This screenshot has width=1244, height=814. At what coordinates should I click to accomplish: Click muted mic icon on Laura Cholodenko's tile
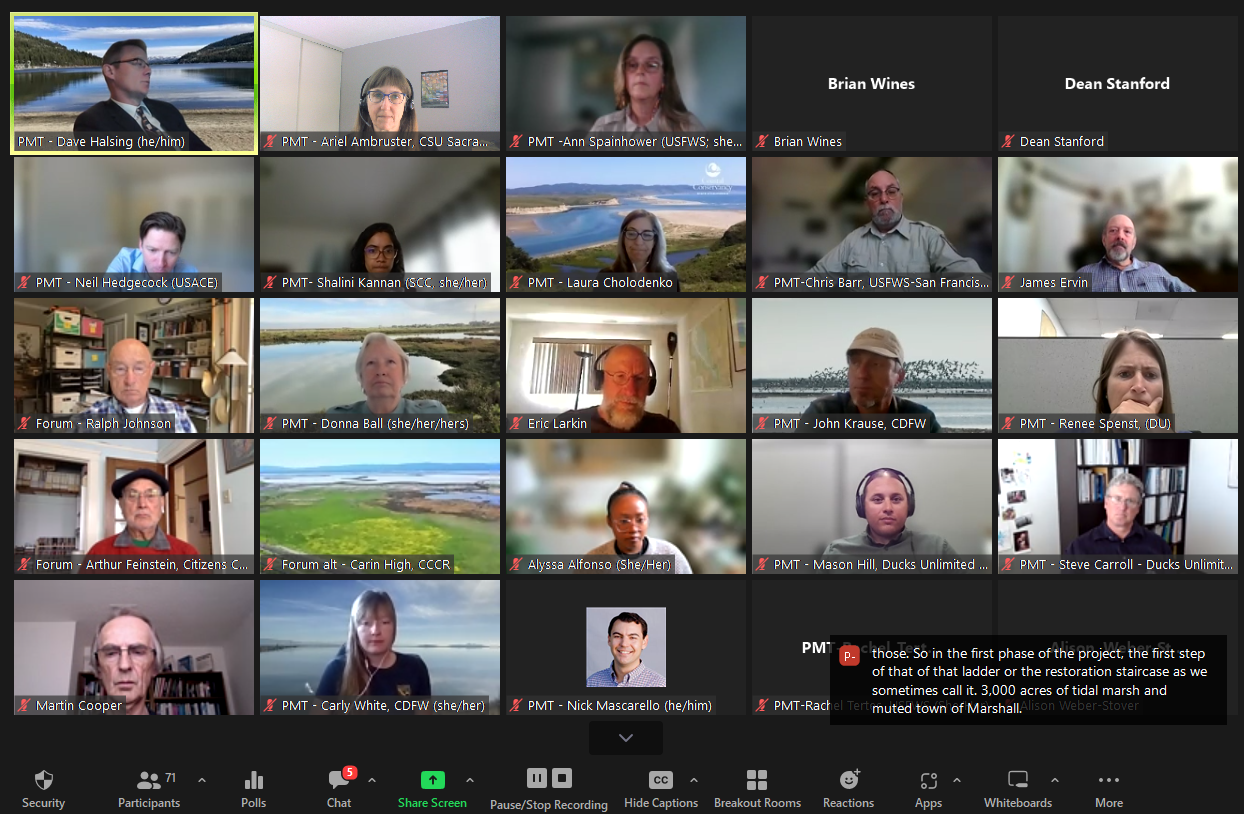516,283
